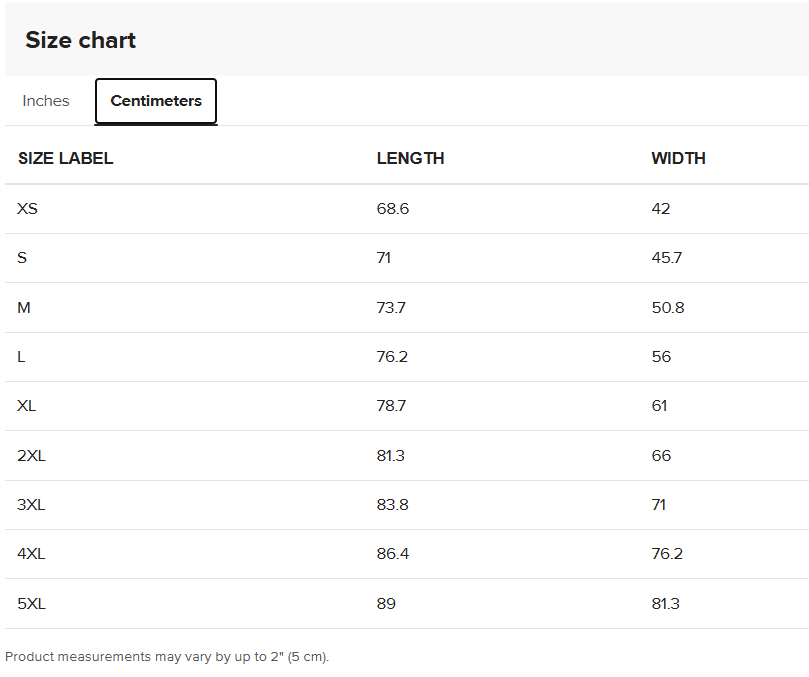Switch to the Inches tab
809x677 pixels.
[45, 101]
